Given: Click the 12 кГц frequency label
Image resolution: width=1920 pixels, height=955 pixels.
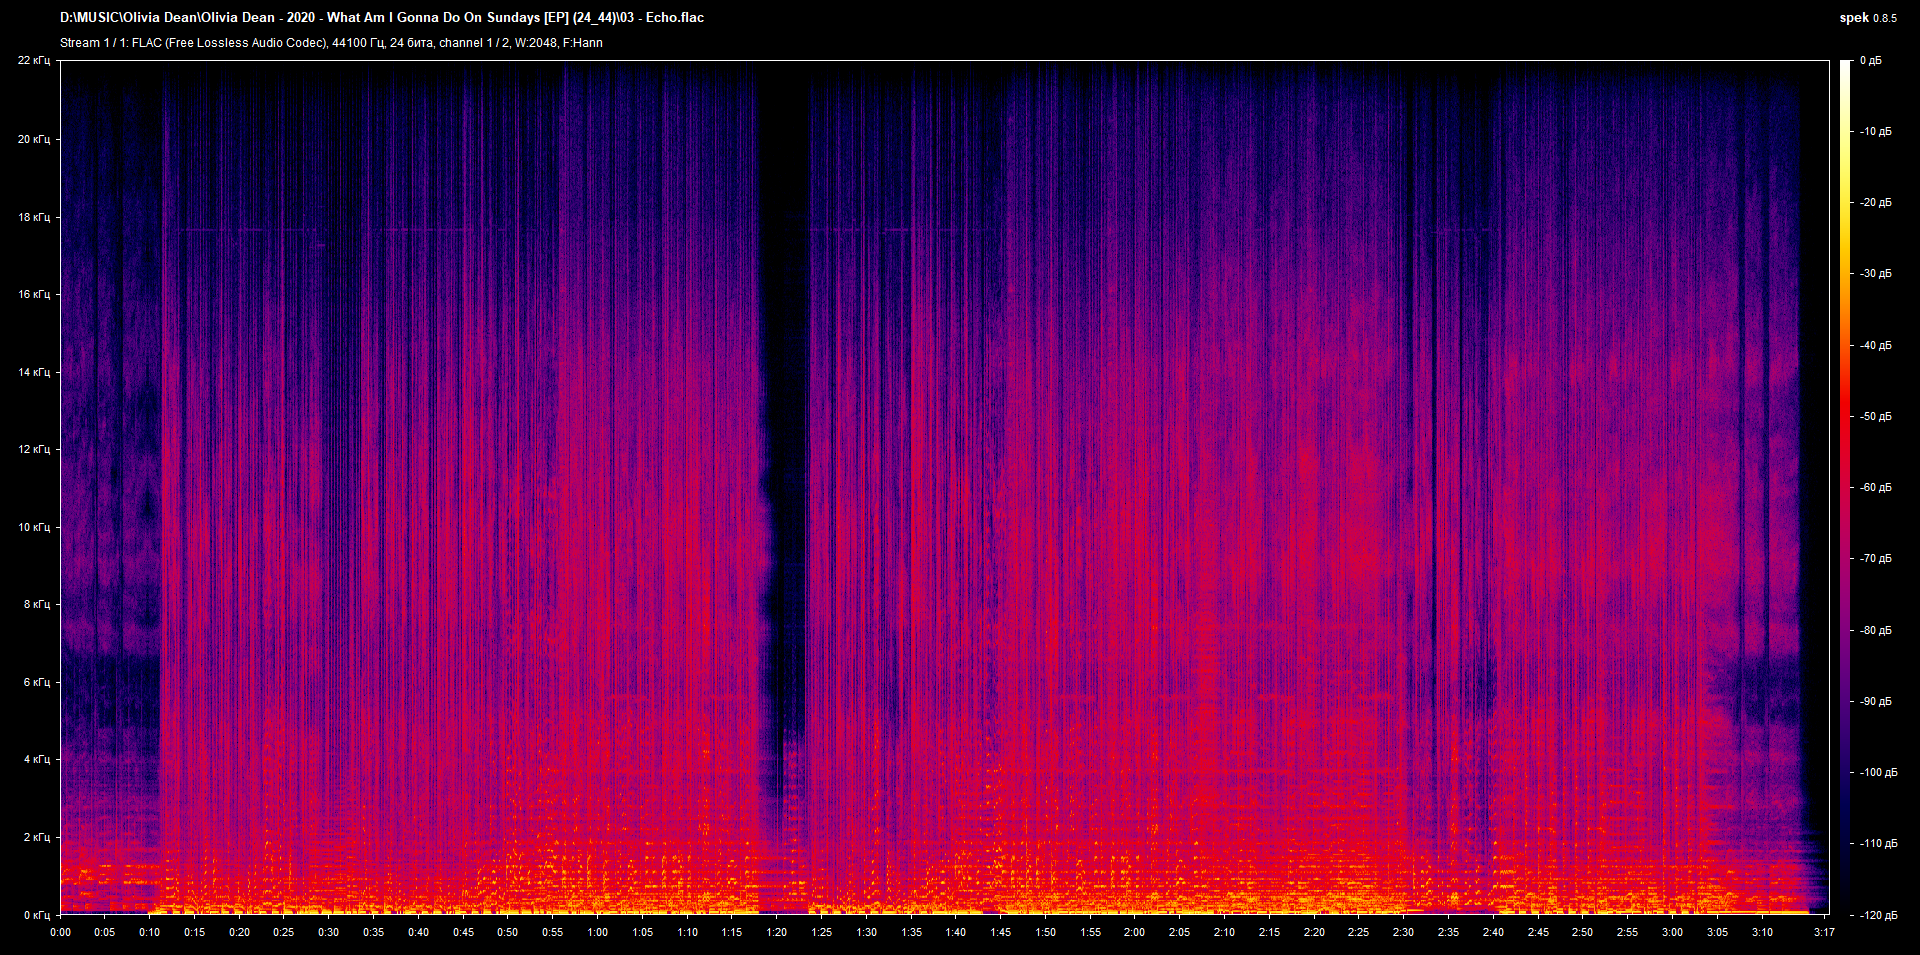Looking at the screenshot, I should (34, 449).
